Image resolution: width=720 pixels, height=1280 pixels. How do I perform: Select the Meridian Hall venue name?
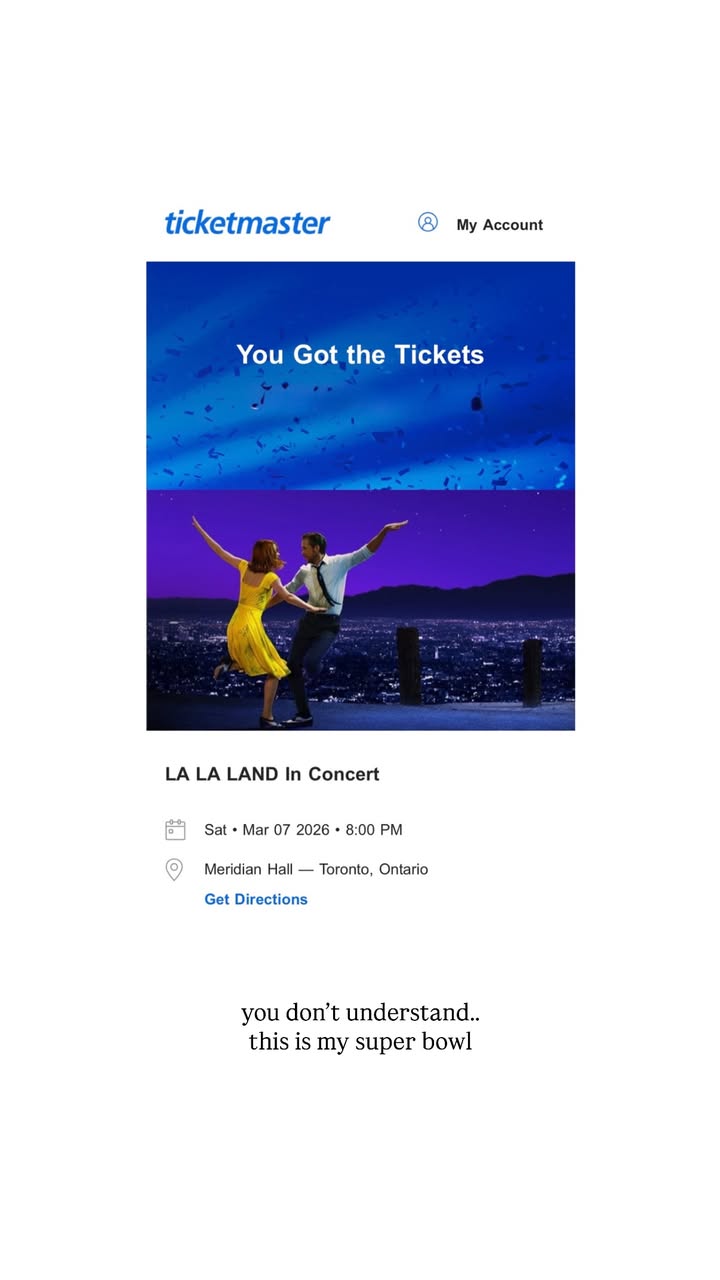pos(249,870)
